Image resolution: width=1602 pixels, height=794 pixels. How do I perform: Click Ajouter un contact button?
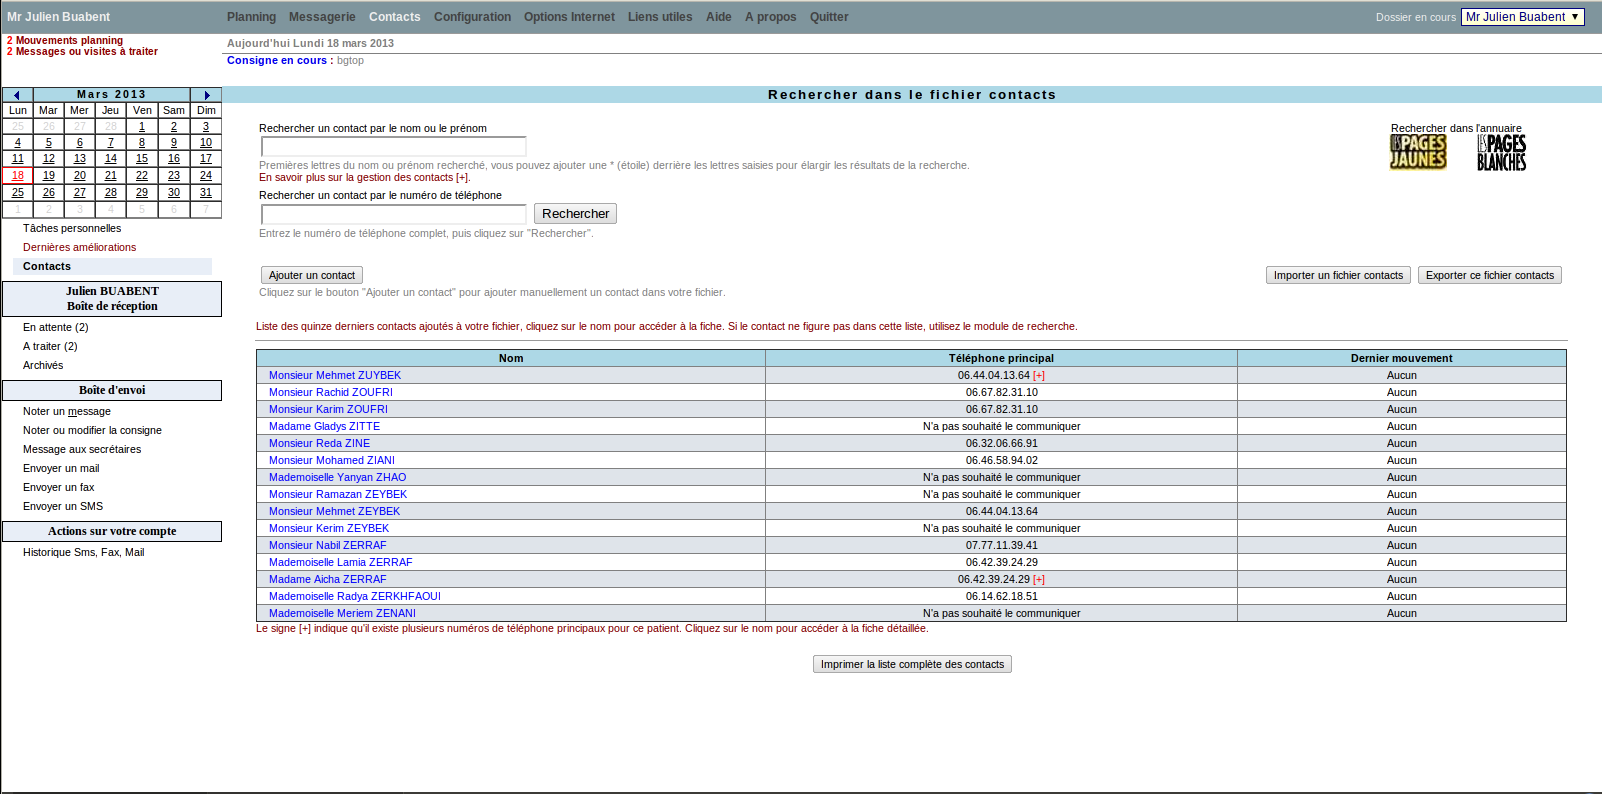click(312, 275)
